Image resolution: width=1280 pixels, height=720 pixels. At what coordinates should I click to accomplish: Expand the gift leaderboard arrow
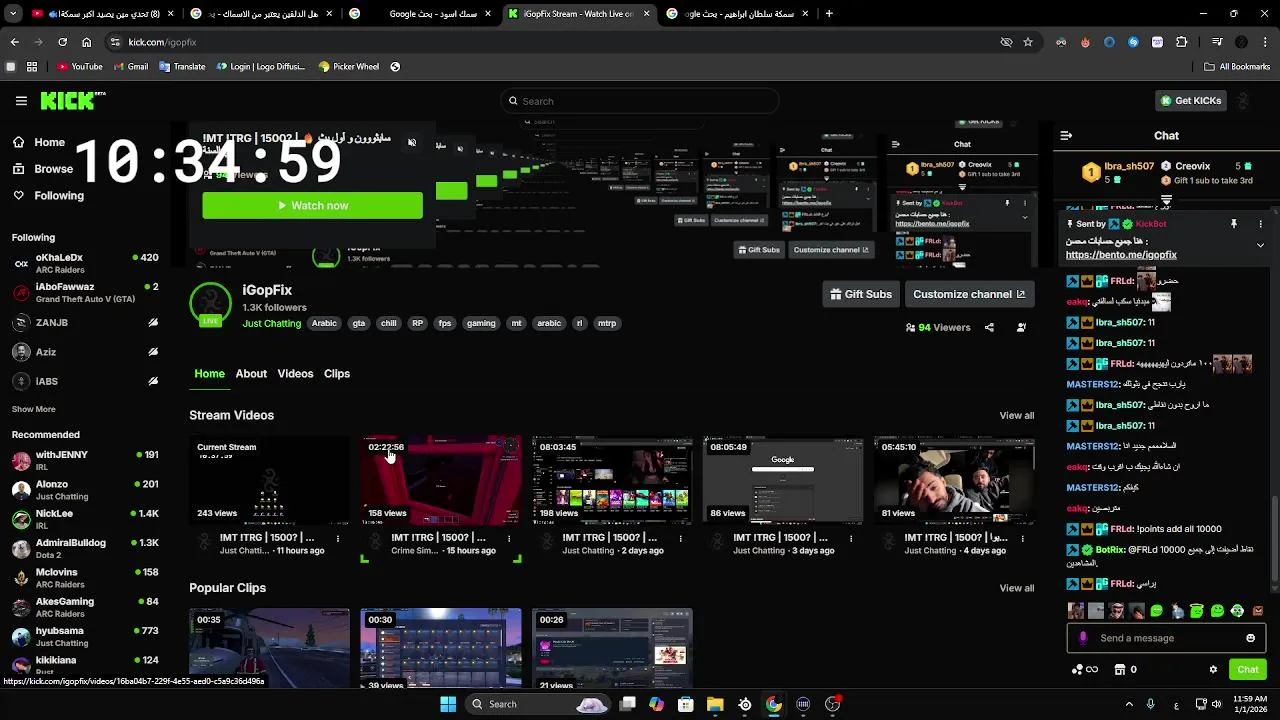(1166, 201)
